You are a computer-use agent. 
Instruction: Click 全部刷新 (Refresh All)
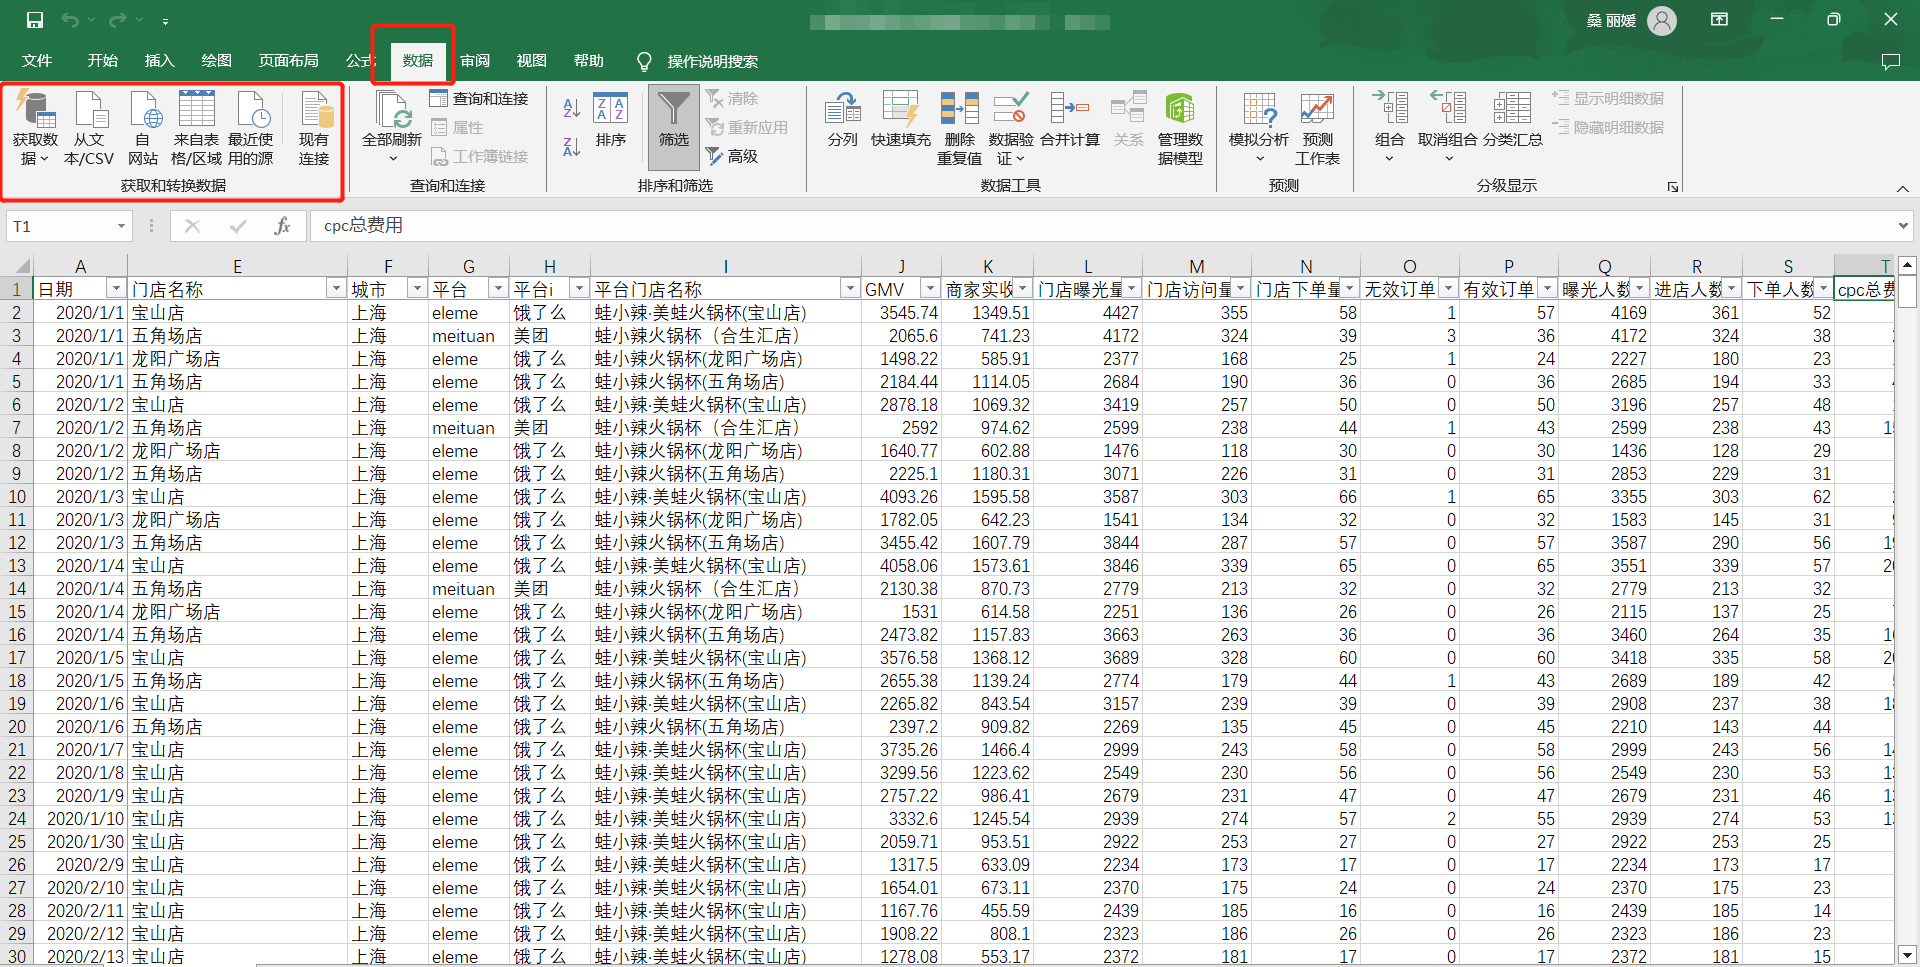[391, 128]
